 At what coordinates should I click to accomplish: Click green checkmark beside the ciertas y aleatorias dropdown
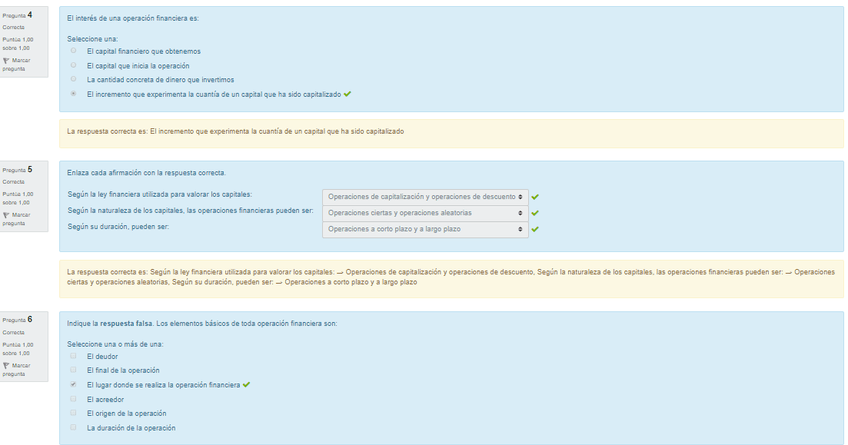click(x=535, y=213)
